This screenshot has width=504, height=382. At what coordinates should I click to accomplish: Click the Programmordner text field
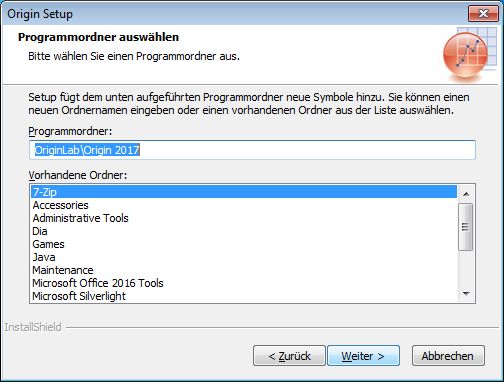252,150
